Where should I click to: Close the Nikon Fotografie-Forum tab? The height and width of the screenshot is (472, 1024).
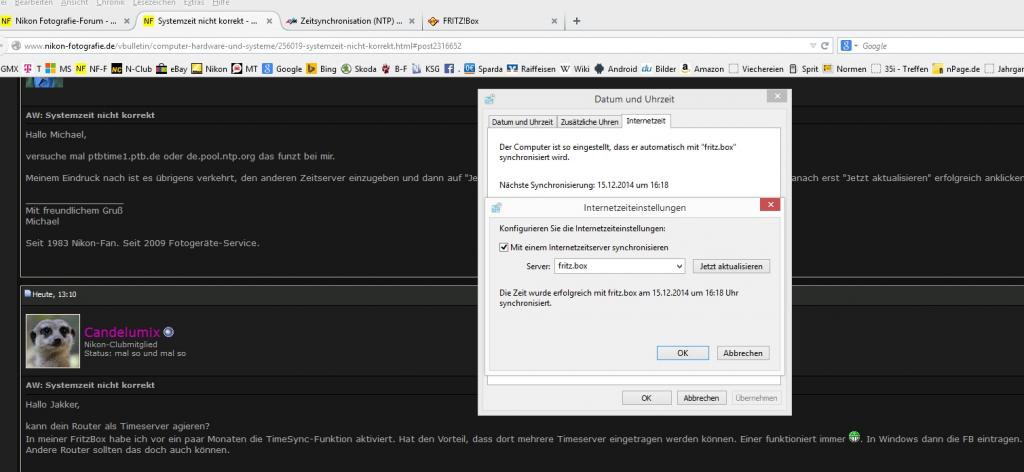127,21
